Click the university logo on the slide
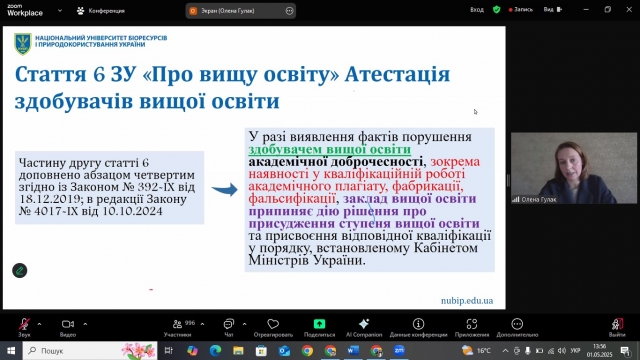 23,43
